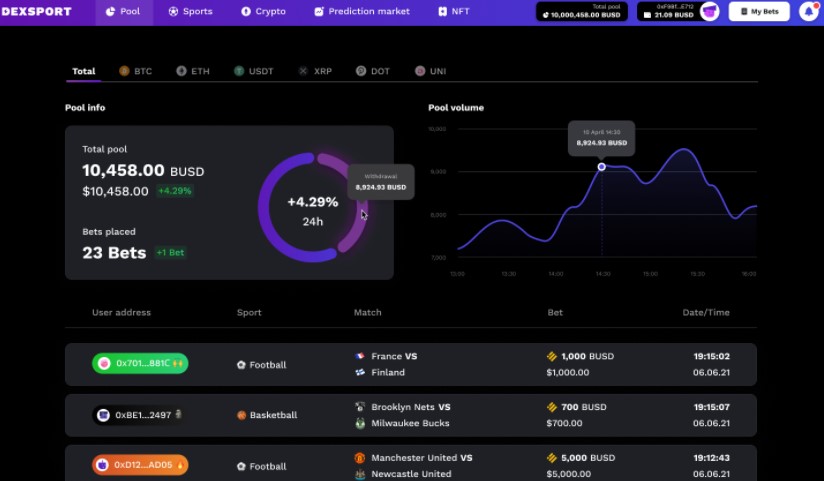Select the ETH tab
The height and width of the screenshot is (481, 824).
(x=193, y=71)
